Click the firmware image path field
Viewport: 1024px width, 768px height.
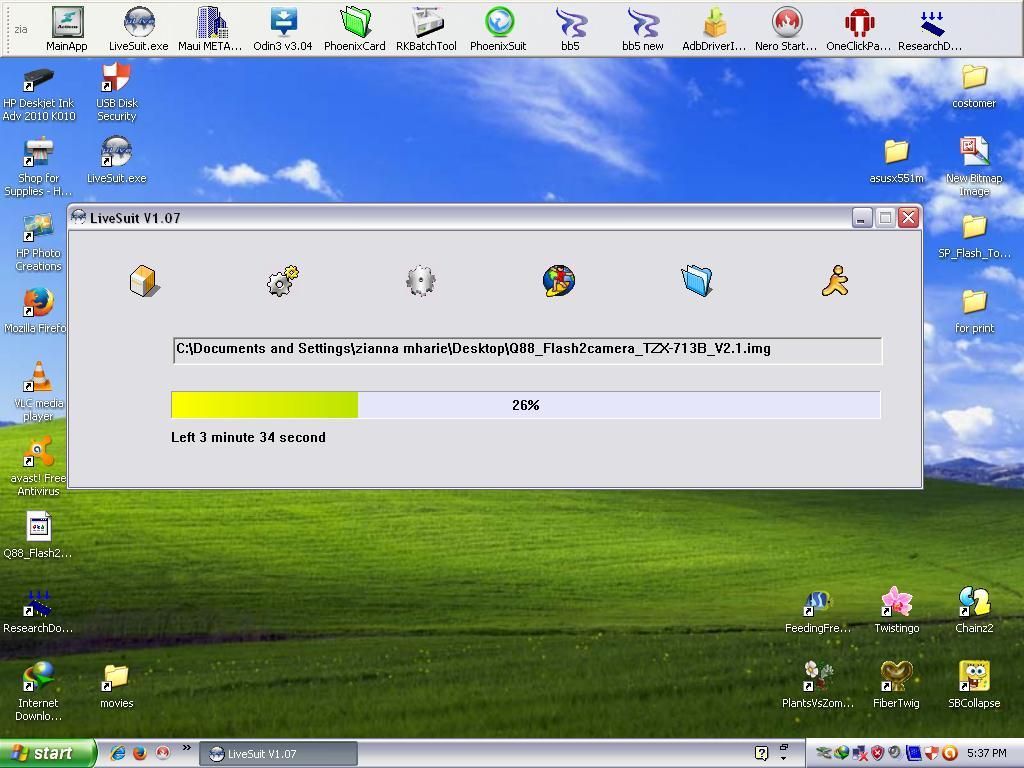(526, 349)
